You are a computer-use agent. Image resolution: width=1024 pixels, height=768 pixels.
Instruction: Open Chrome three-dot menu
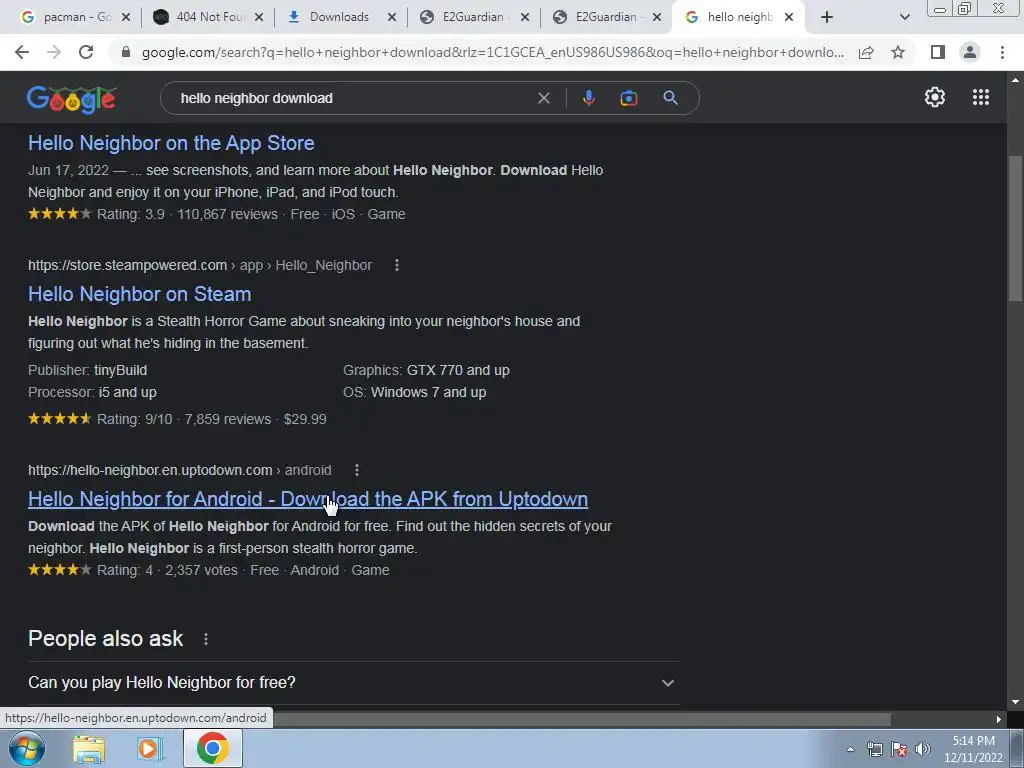[1002, 52]
